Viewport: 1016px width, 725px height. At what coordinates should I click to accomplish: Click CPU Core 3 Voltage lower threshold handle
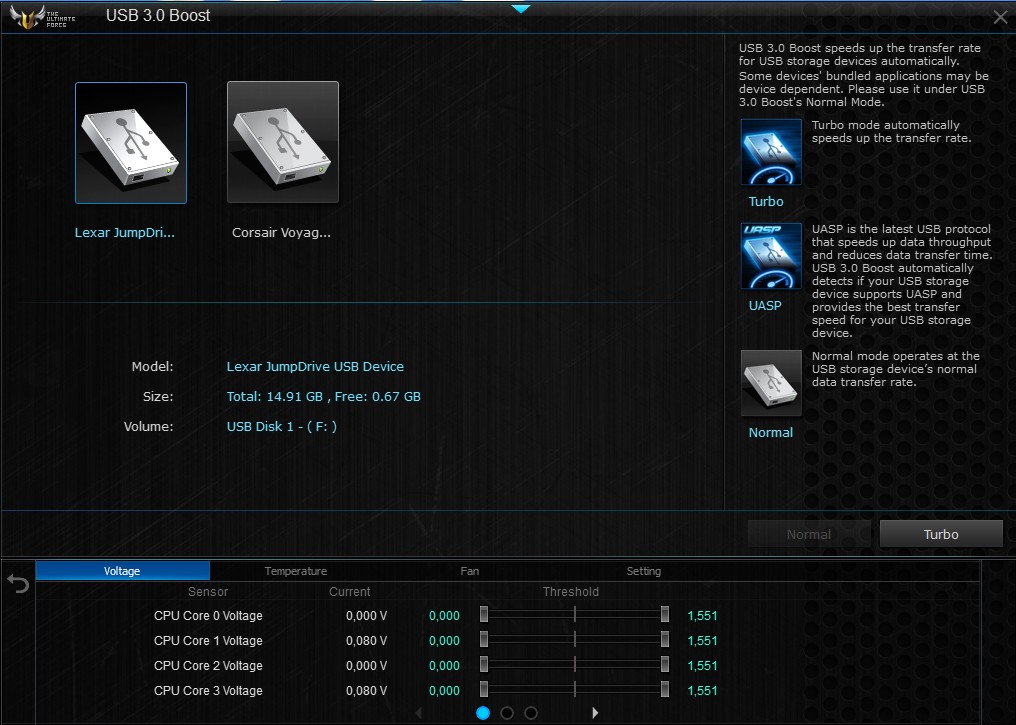point(484,689)
